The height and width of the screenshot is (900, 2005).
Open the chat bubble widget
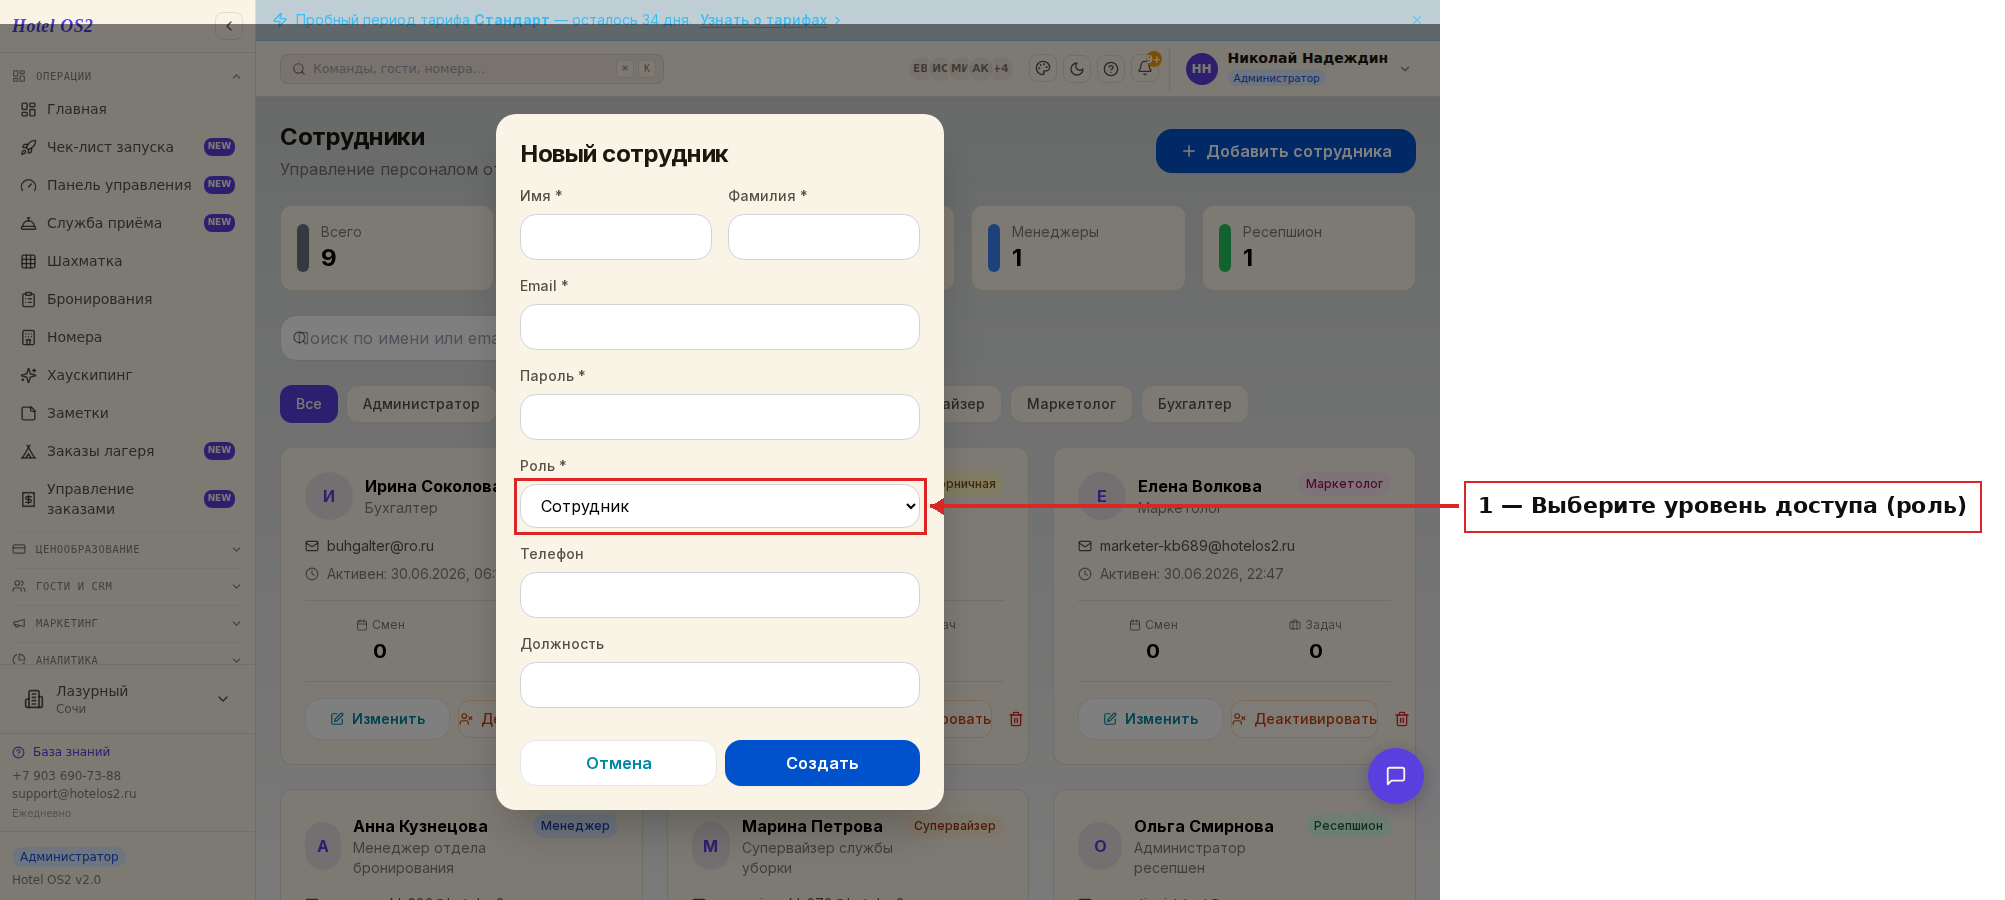(1395, 776)
